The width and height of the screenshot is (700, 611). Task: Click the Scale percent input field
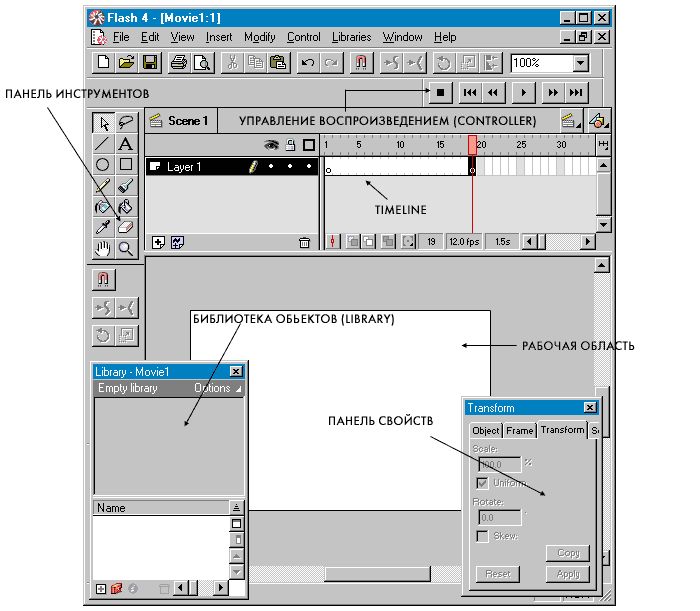tap(500, 465)
